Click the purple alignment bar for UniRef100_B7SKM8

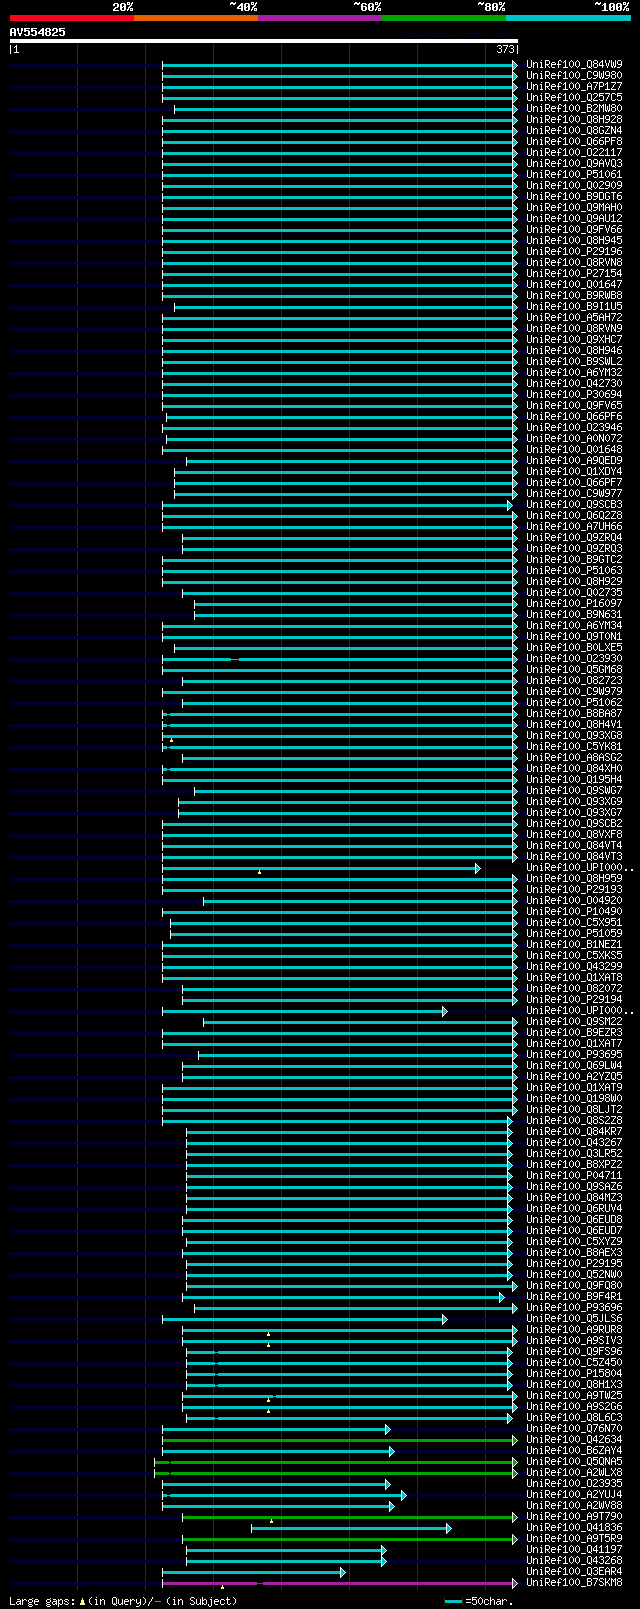click(x=340, y=1583)
